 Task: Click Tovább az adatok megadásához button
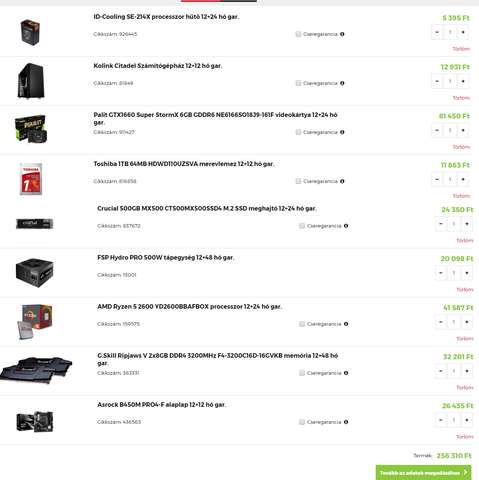pos(423,472)
